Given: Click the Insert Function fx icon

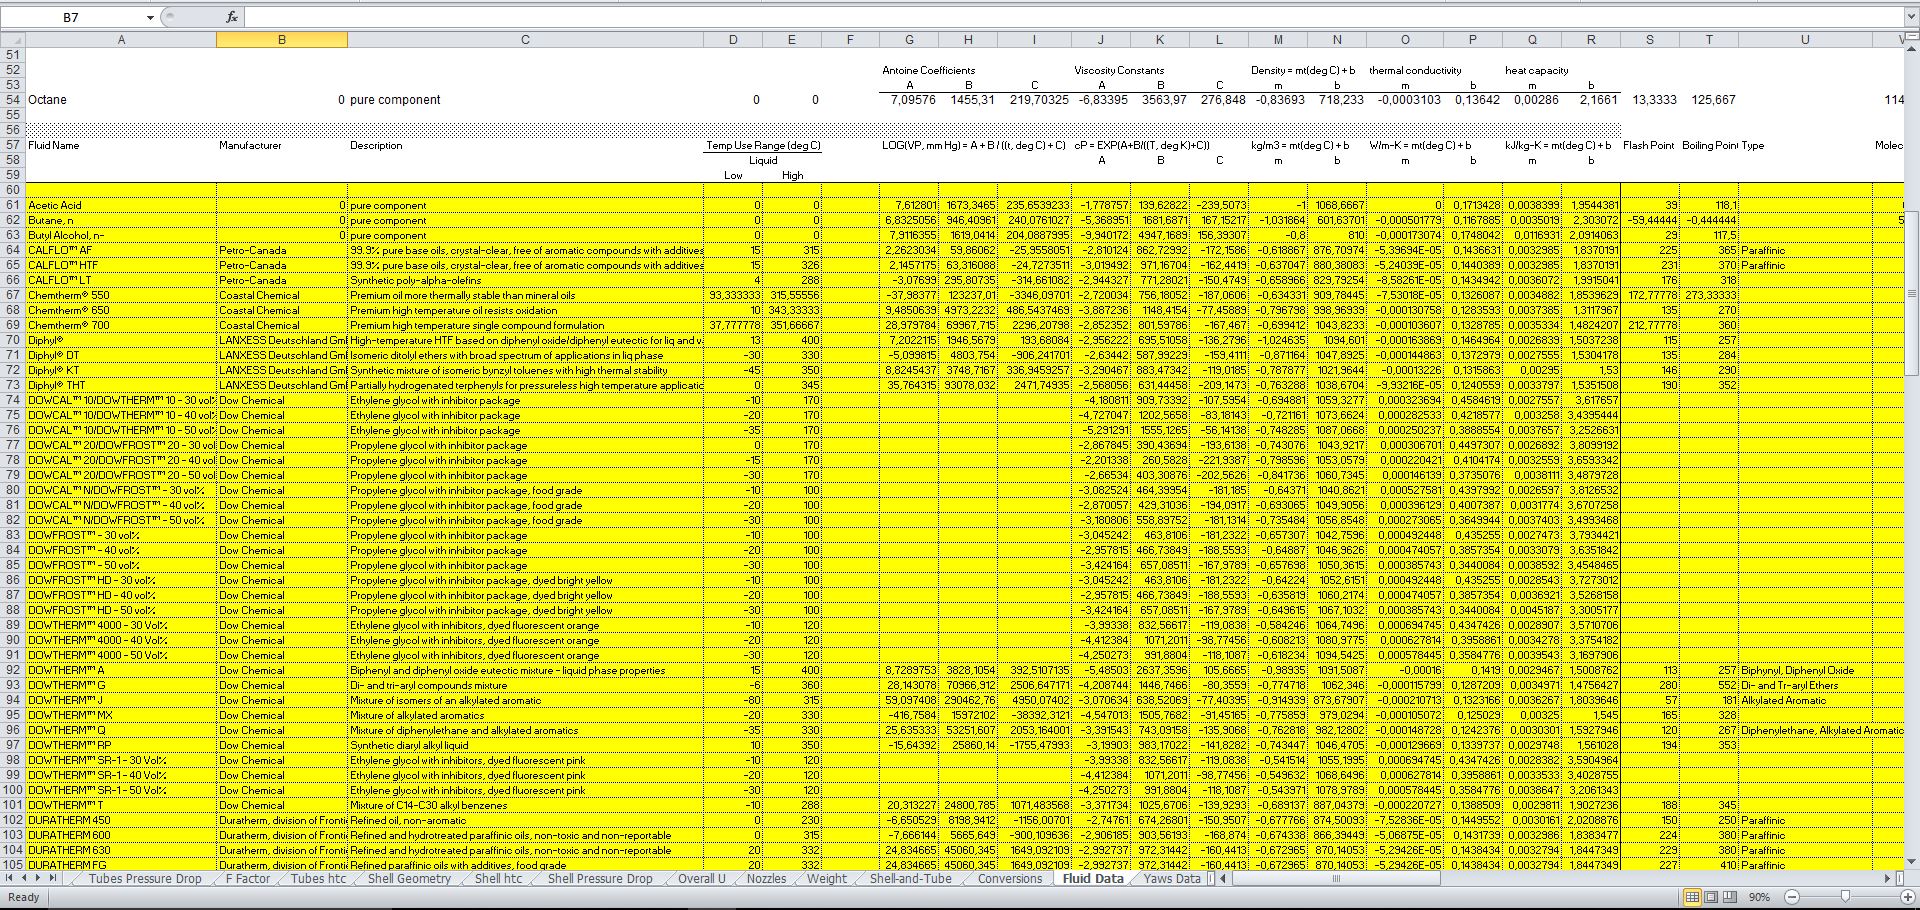Looking at the screenshot, I should tap(232, 17).
